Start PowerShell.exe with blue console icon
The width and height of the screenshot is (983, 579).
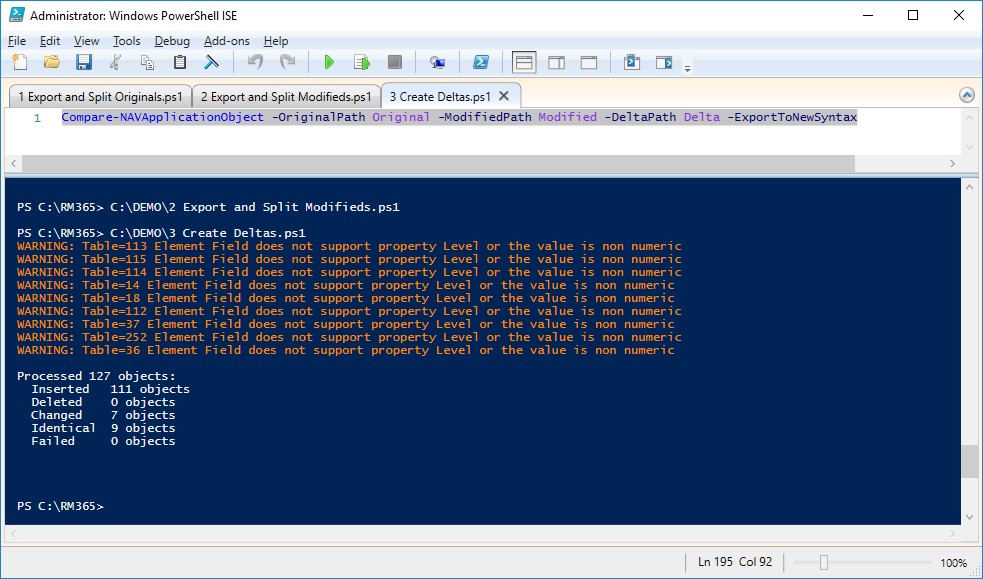[481, 62]
